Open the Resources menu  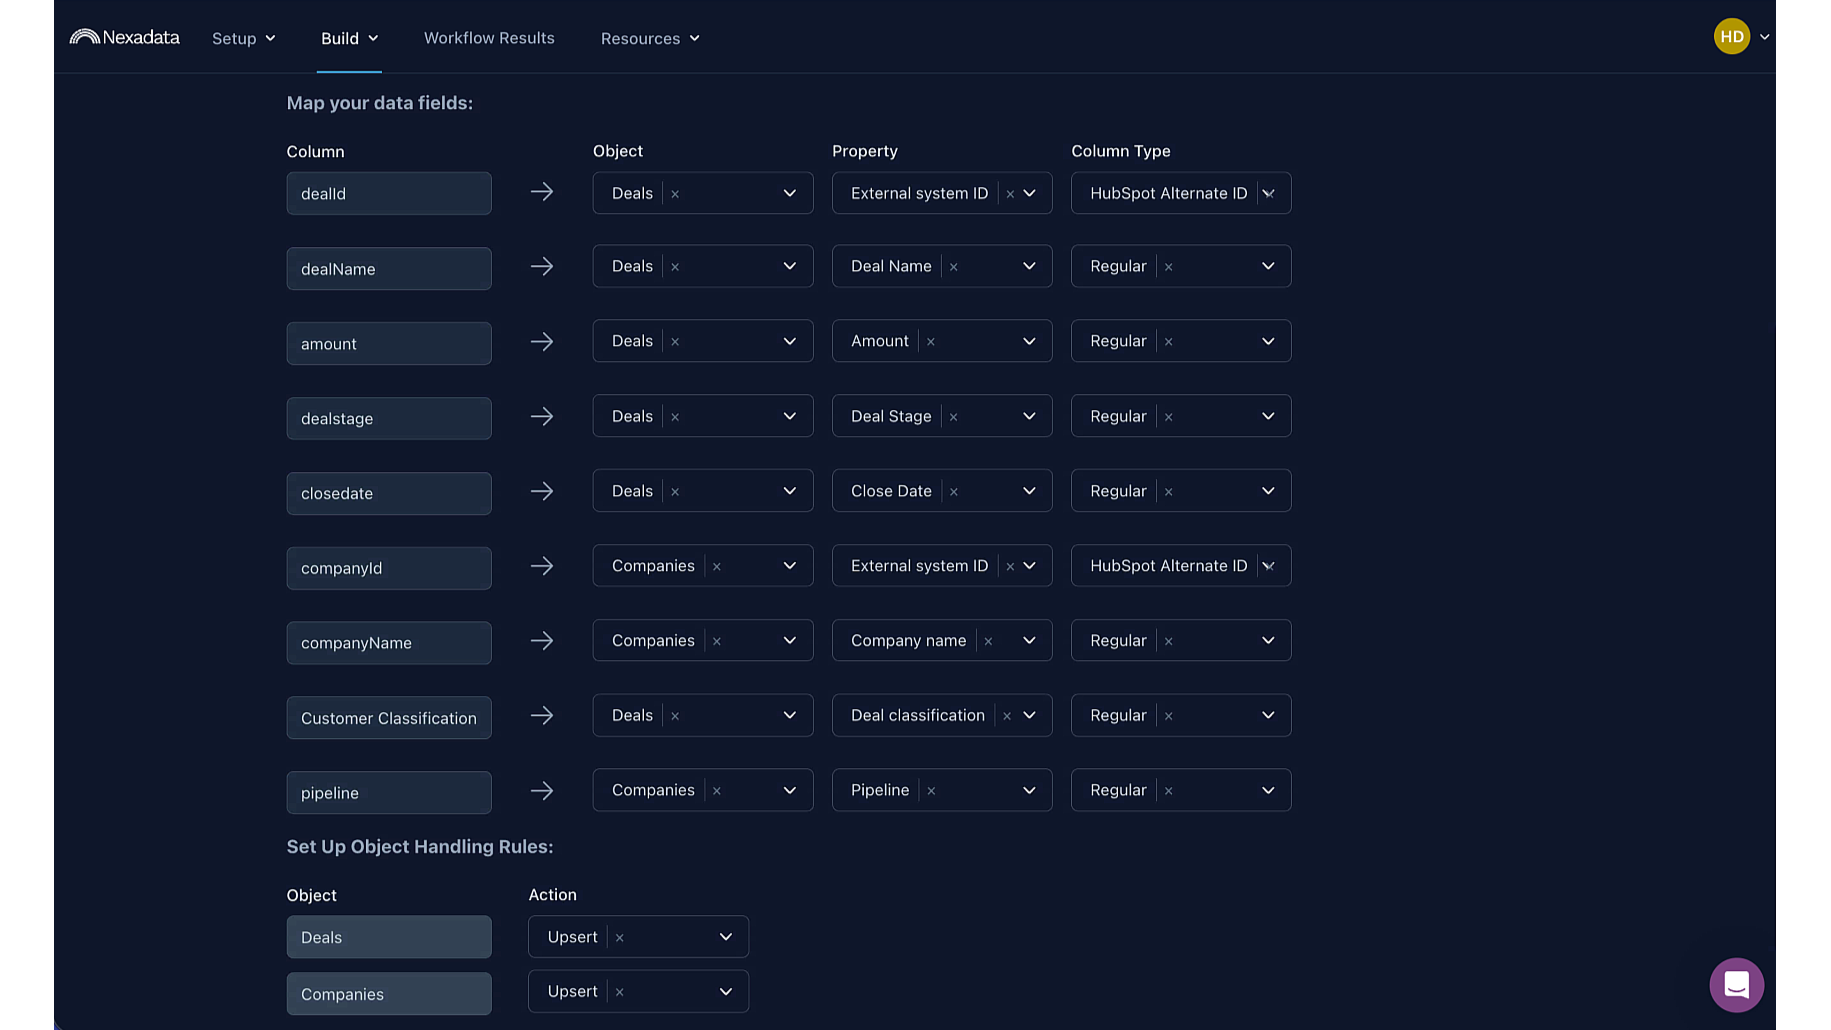click(649, 38)
